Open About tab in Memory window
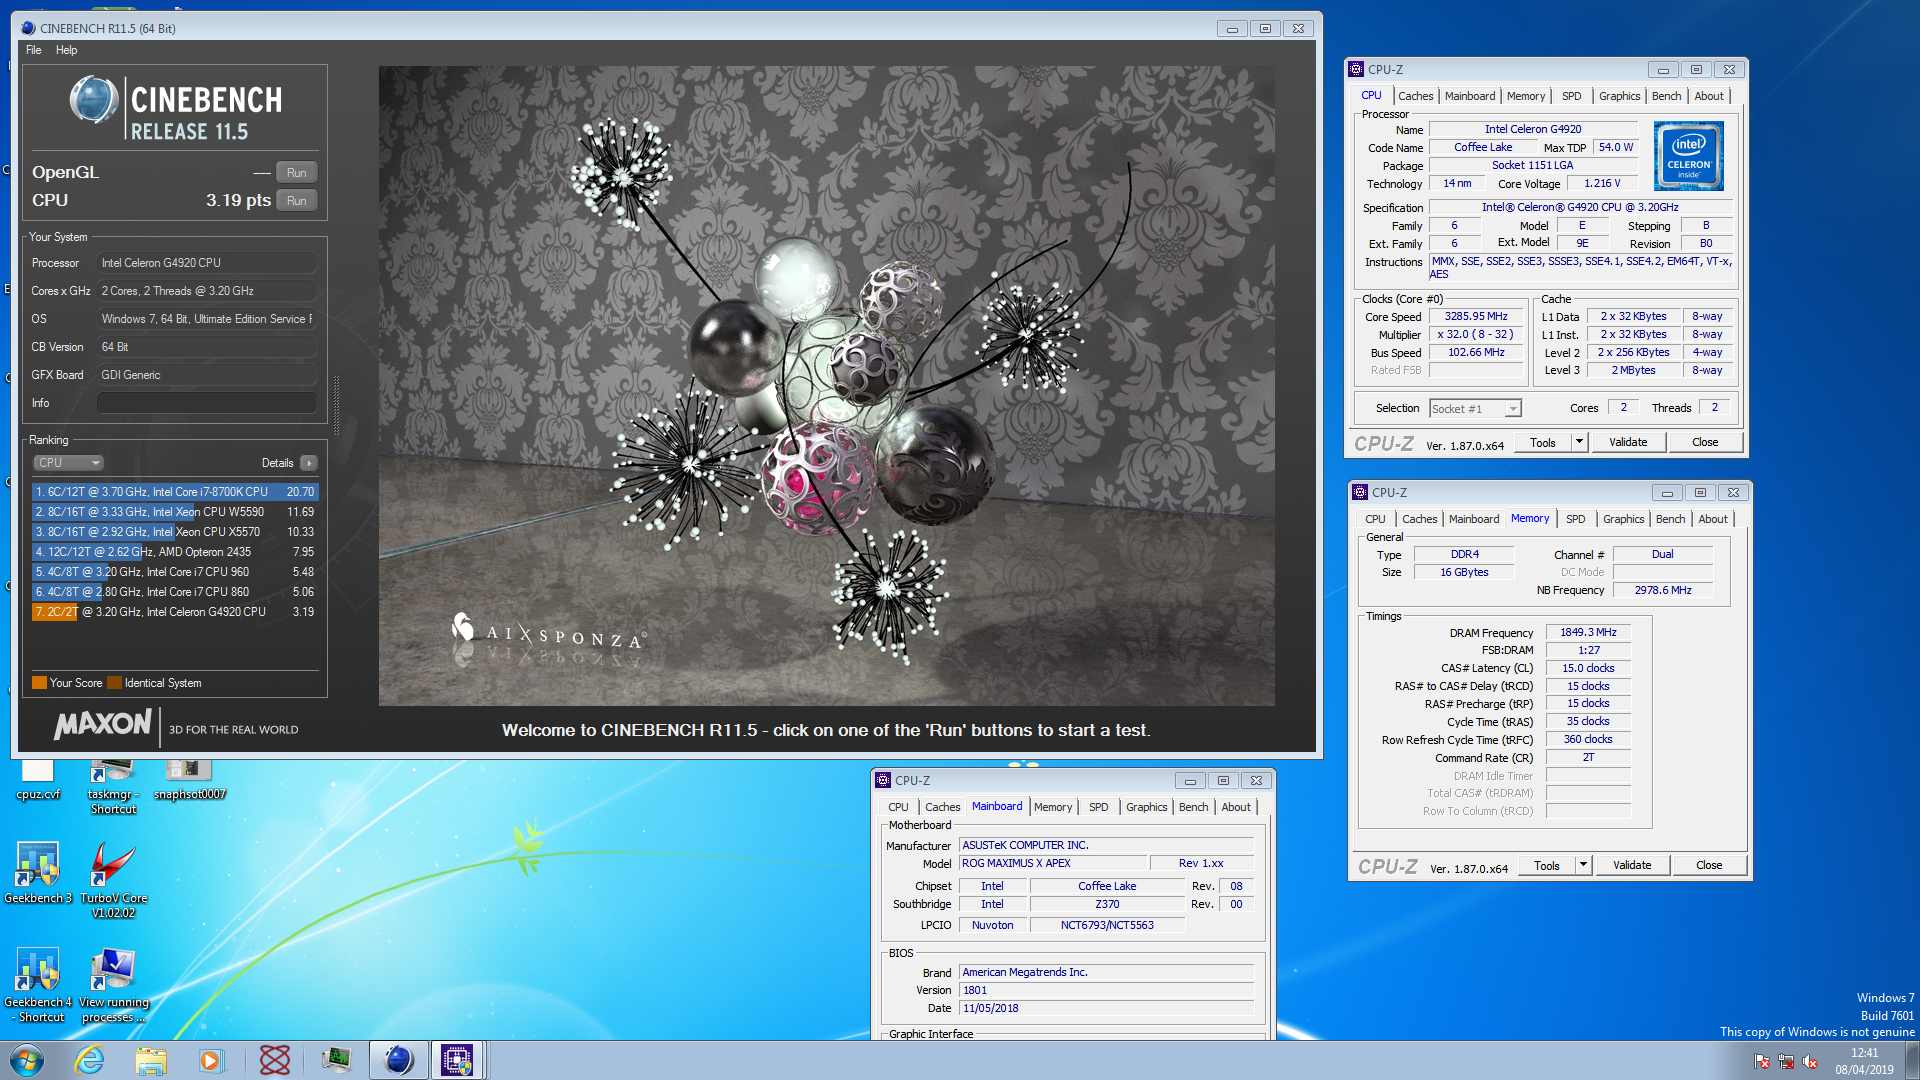 [1712, 519]
